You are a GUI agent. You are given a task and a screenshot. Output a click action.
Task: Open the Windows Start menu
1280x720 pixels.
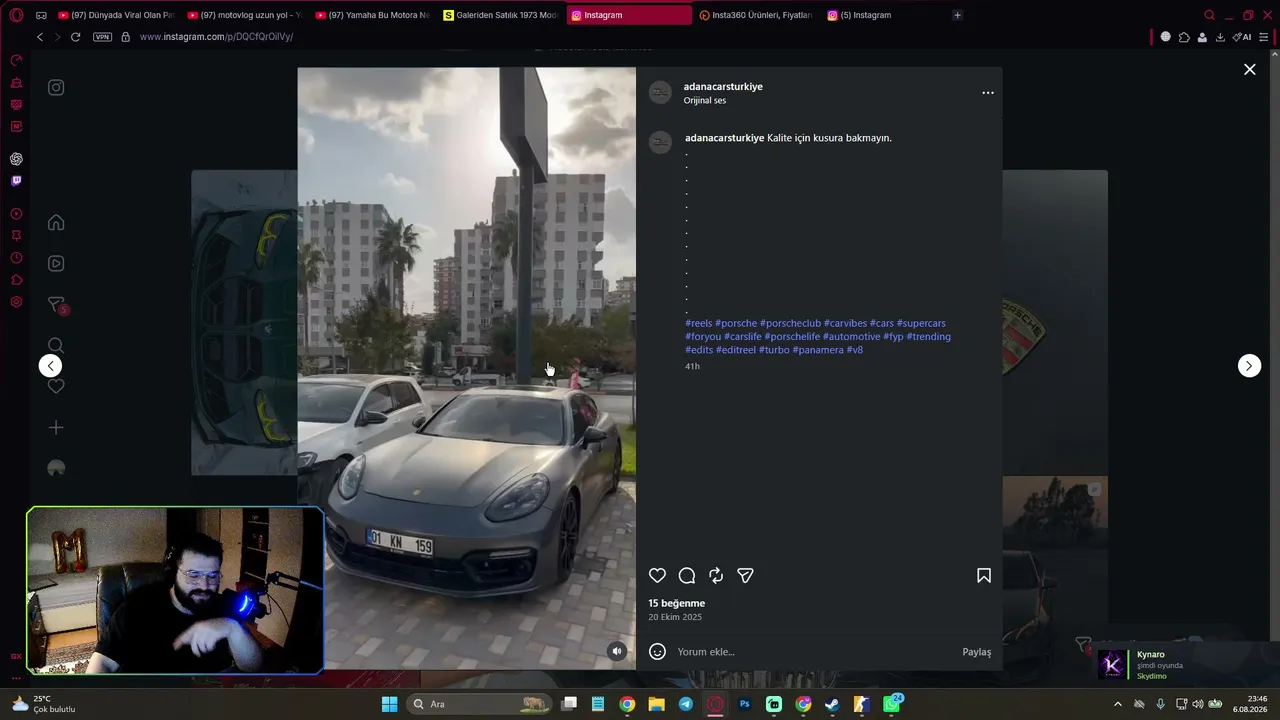[x=389, y=704]
